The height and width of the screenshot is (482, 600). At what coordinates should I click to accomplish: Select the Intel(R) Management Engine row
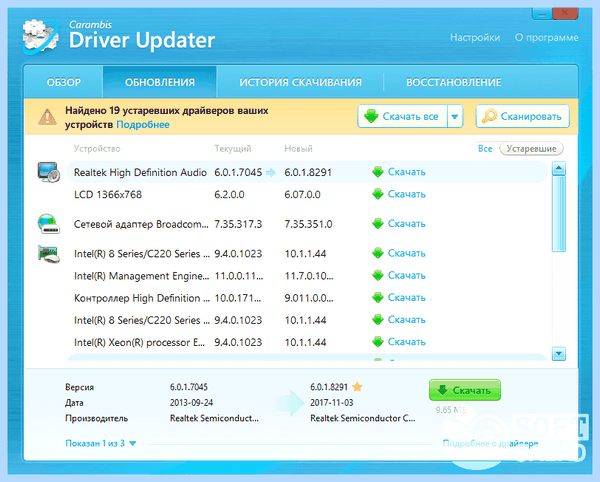click(x=307, y=275)
